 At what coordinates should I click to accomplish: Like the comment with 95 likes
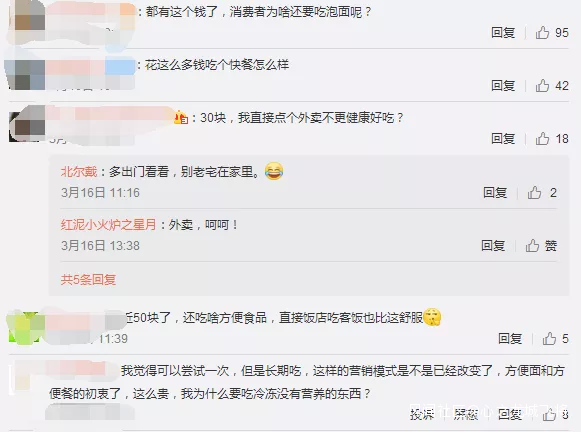click(x=542, y=33)
